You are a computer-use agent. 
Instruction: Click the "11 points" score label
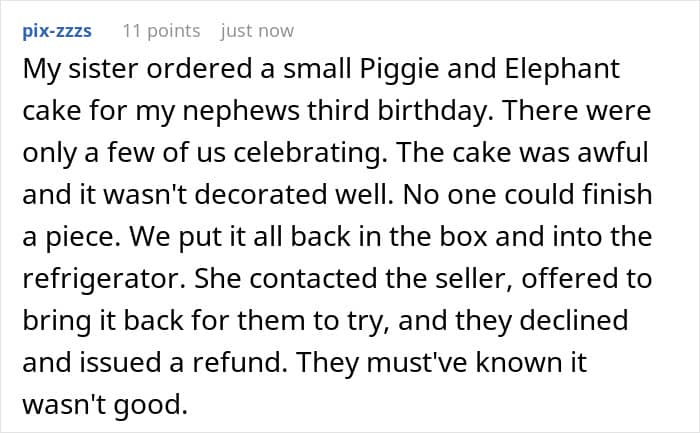(x=160, y=31)
